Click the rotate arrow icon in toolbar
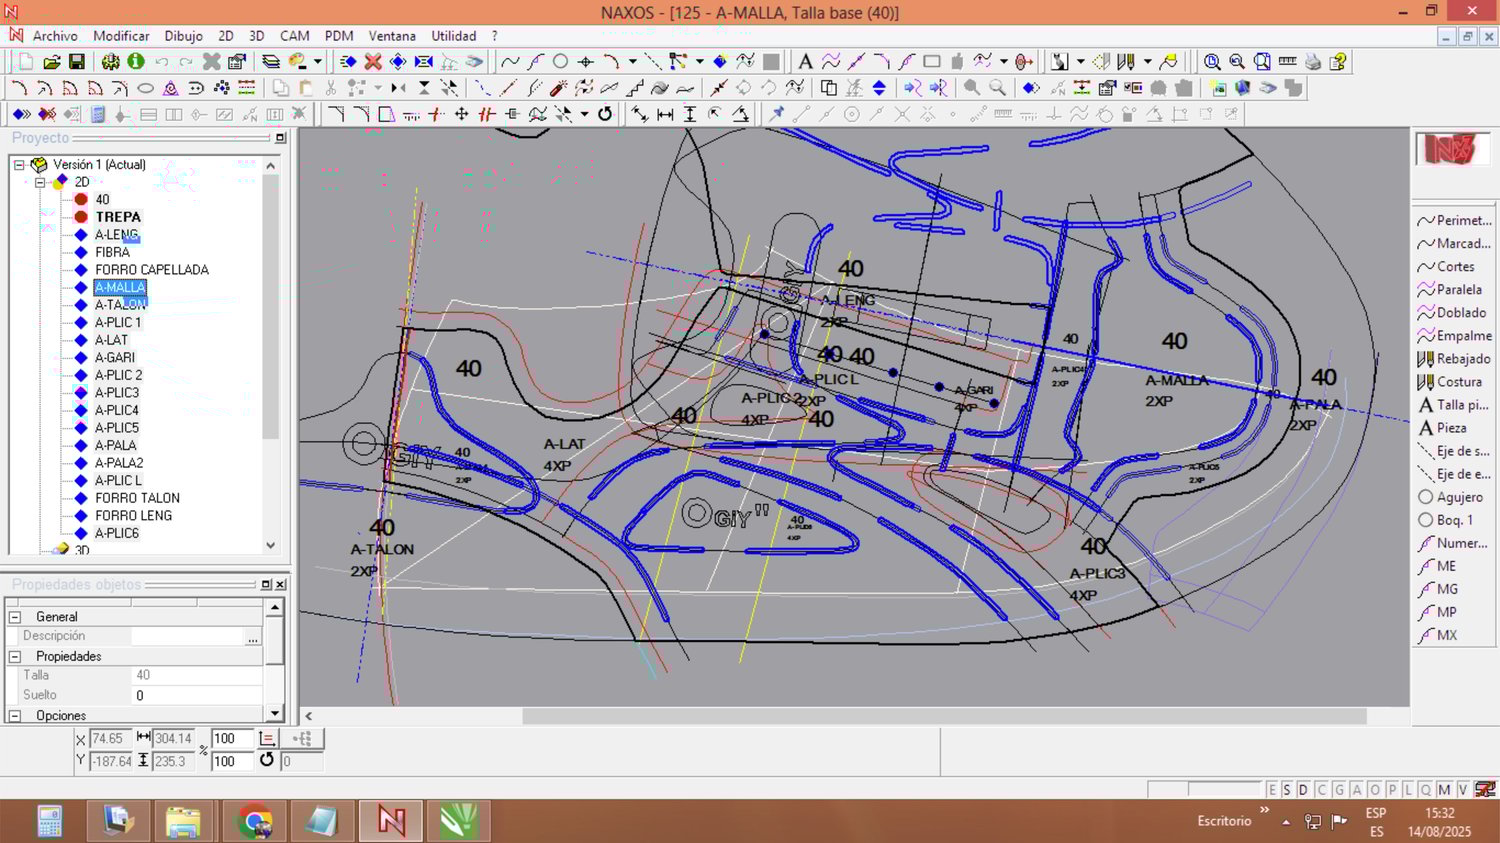This screenshot has width=1500, height=843. click(605, 114)
